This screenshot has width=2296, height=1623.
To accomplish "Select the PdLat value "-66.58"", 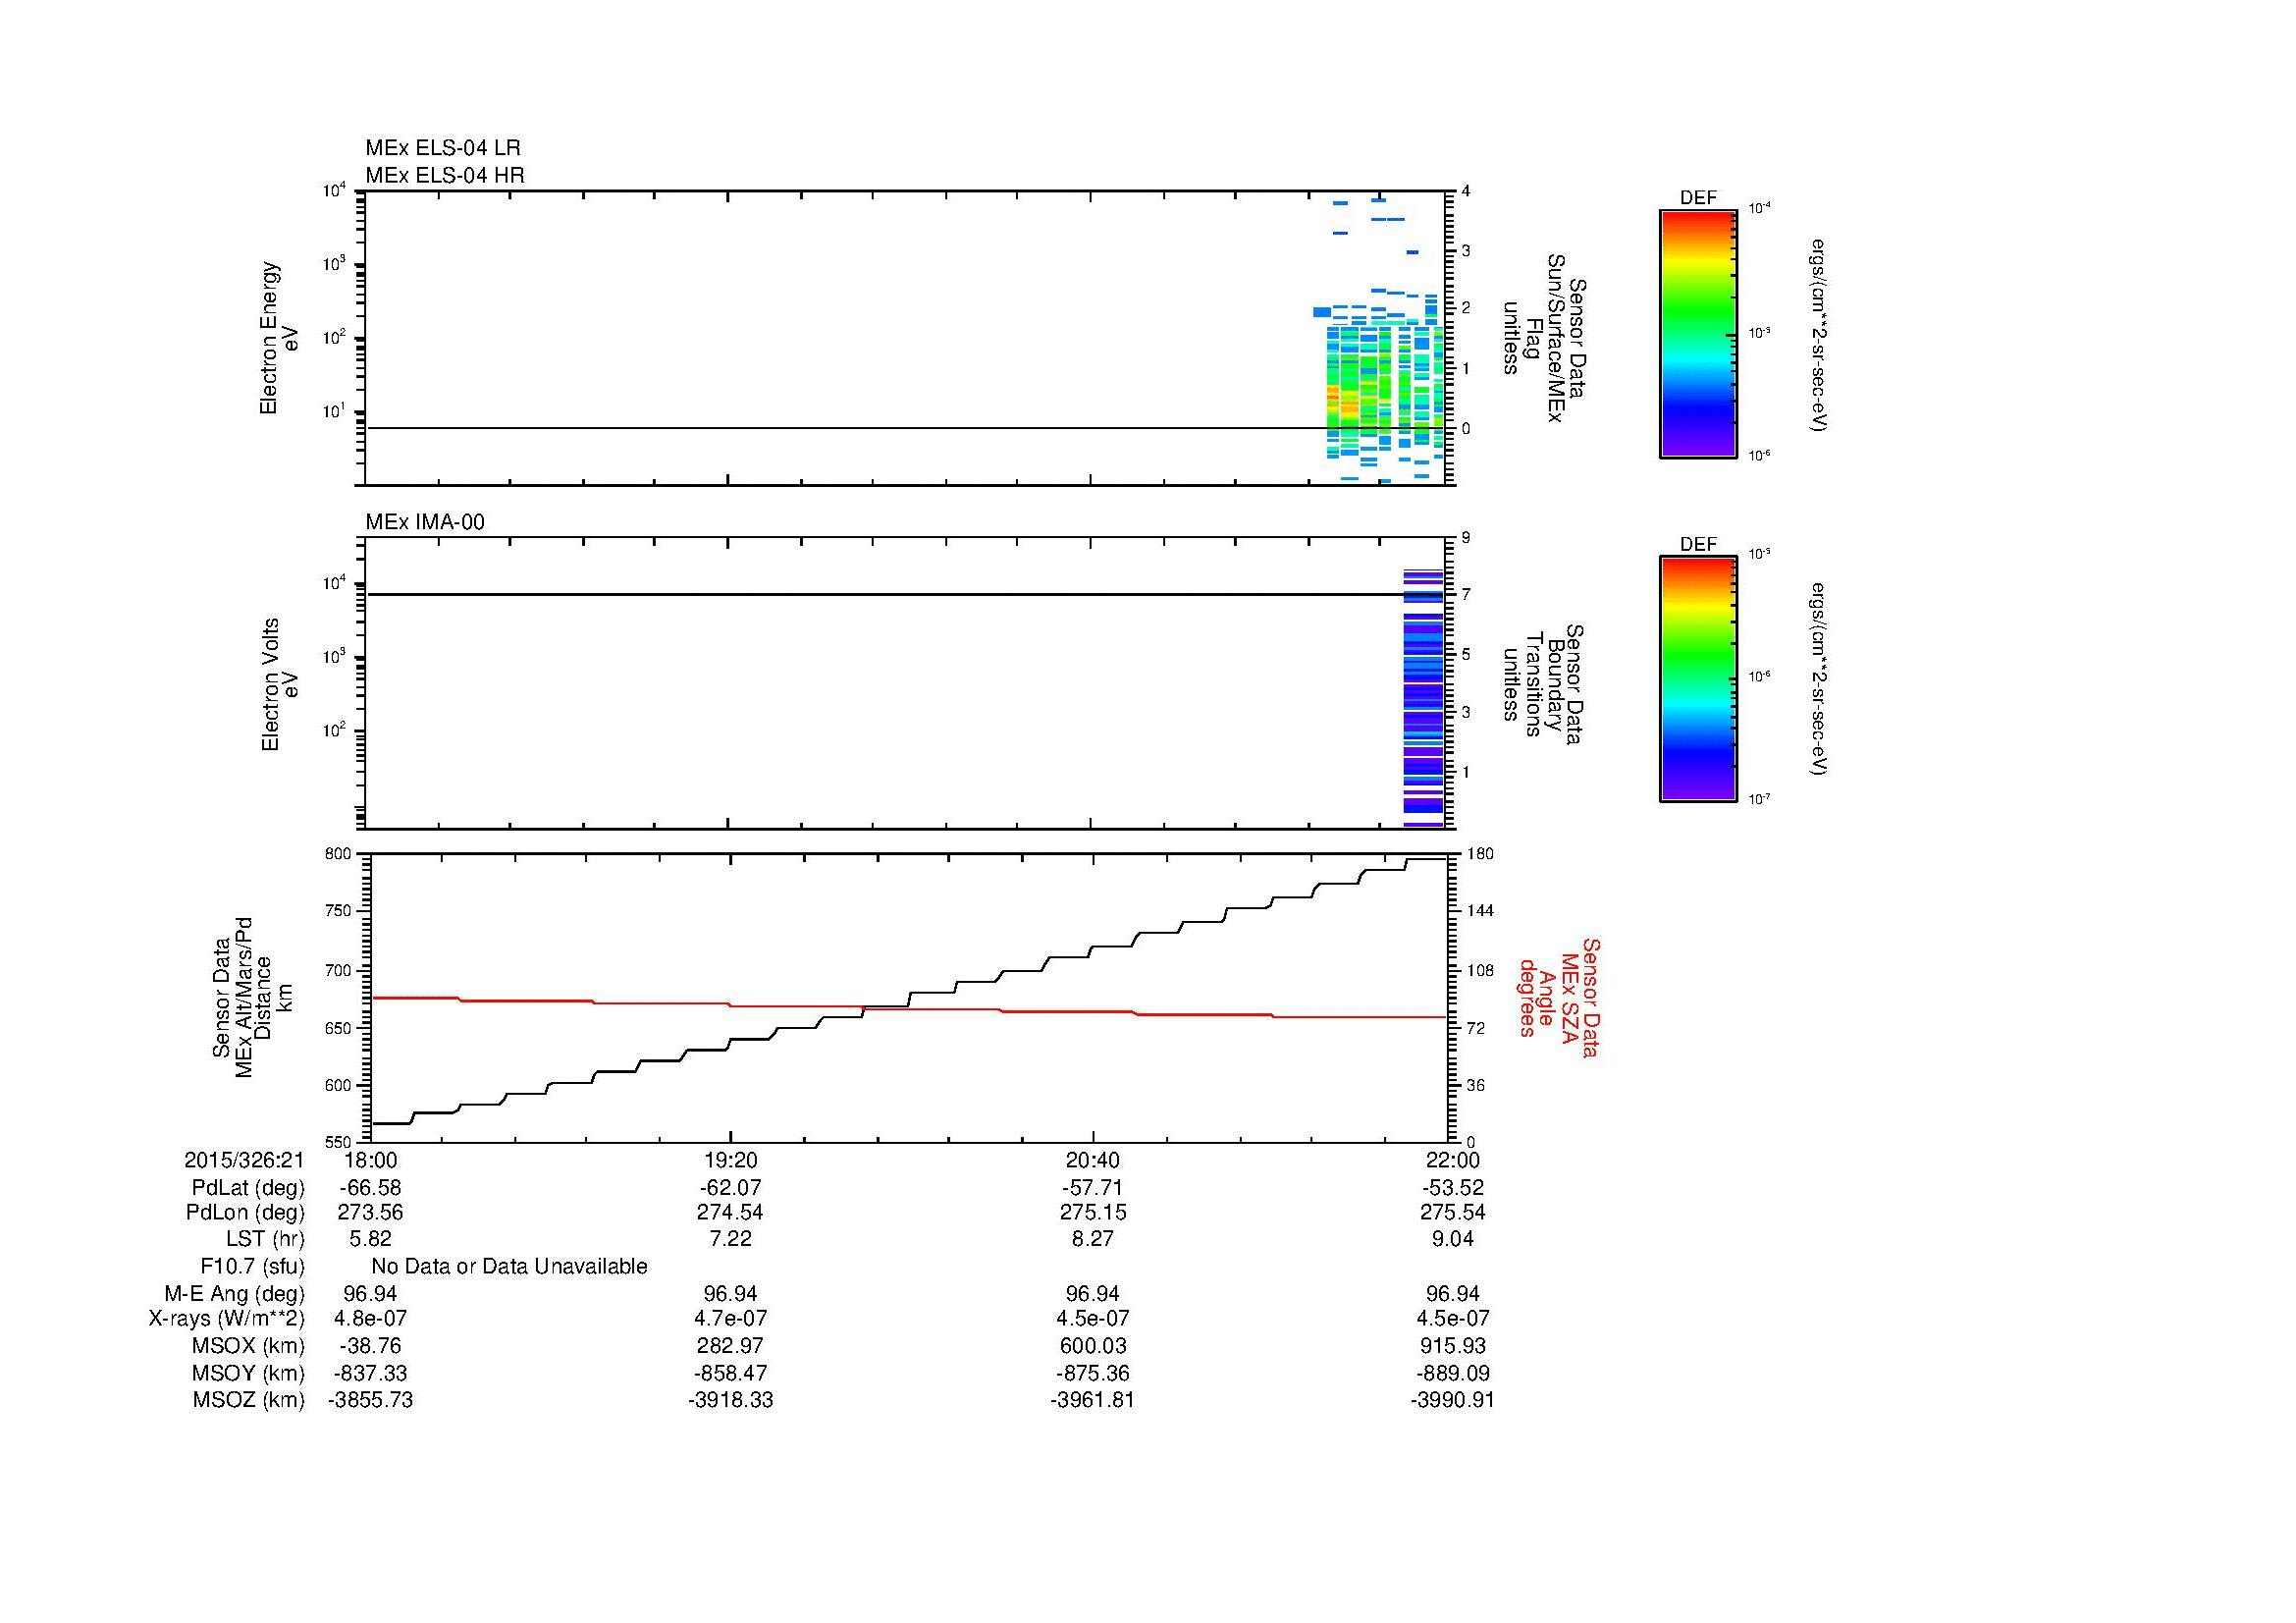I will [x=370, y=1188].
